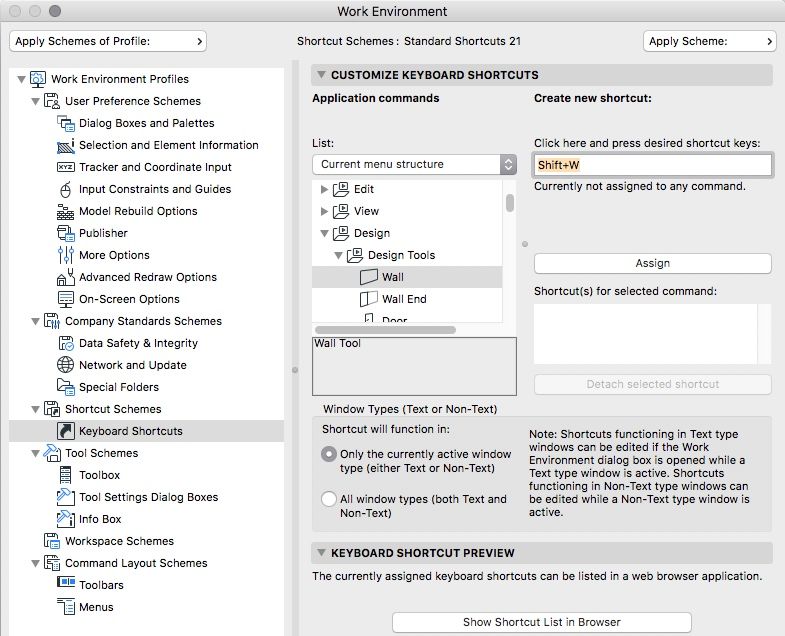Collapse Work Environment Profiles tree node
Screen dimensions: 785x636
click(22, 79)
